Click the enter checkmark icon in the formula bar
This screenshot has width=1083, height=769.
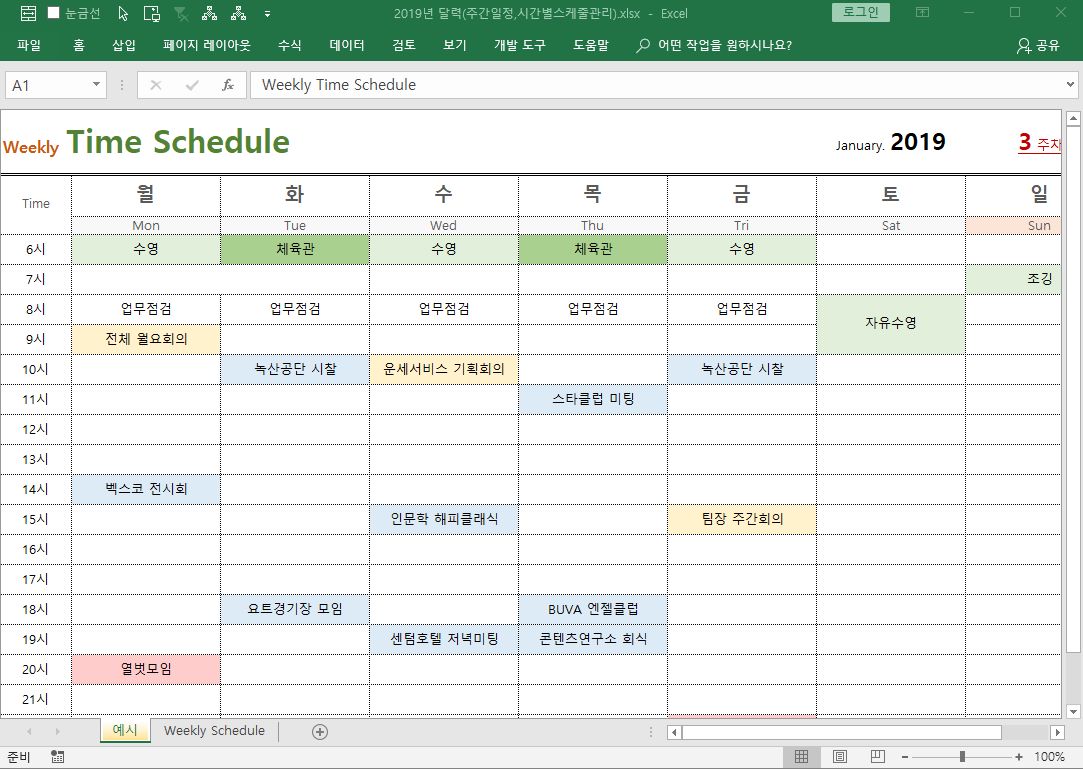pyautogui.click(x=191, y=85)
